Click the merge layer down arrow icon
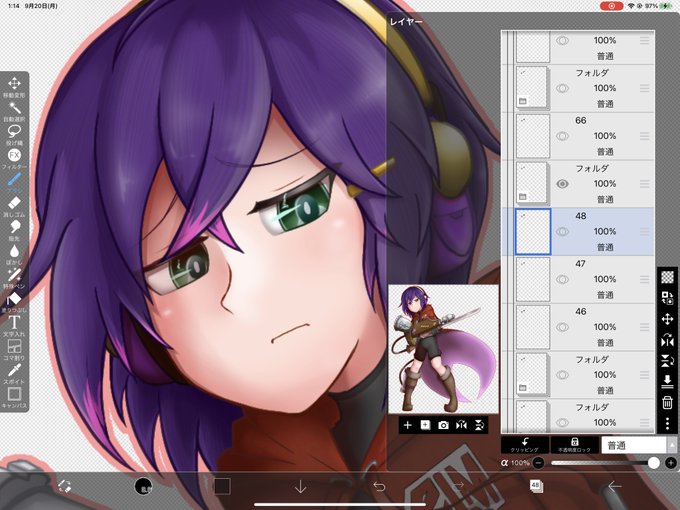 [667, 381]
